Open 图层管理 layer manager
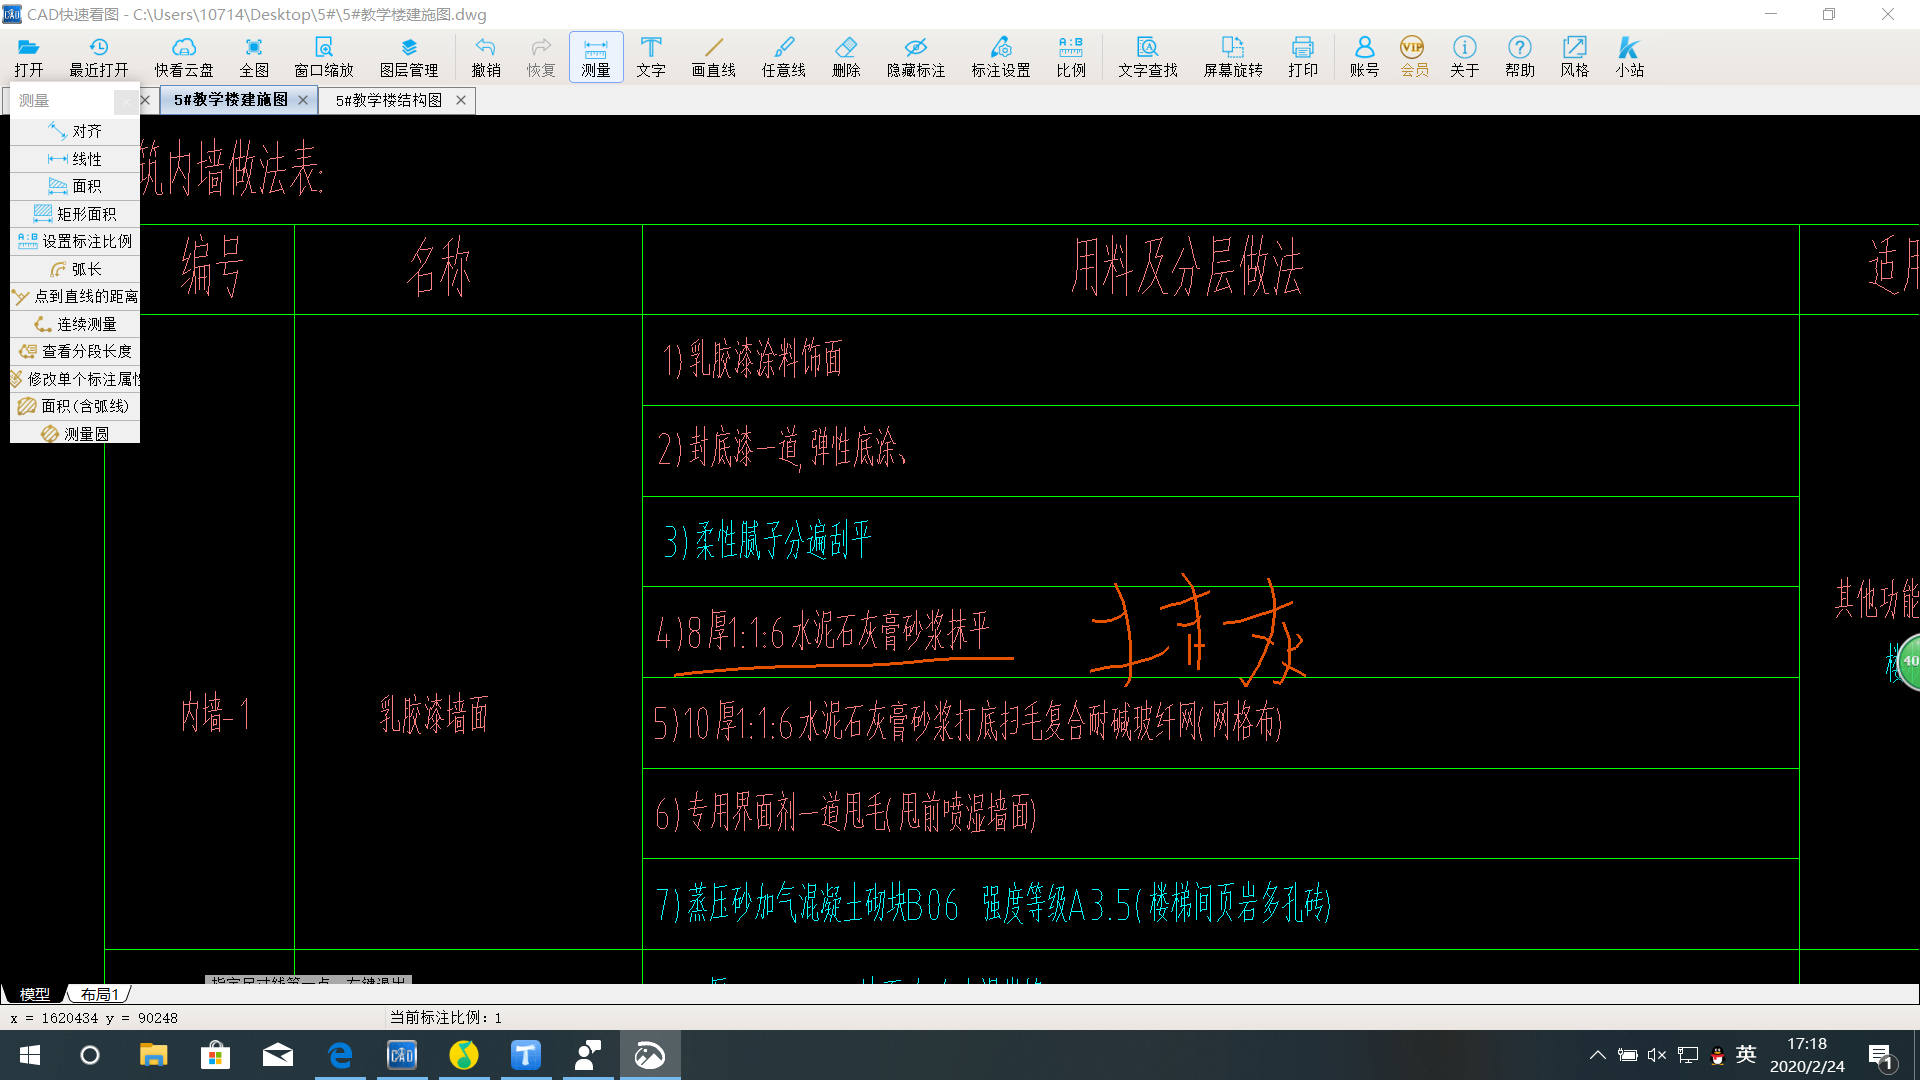 coord(409,57)
